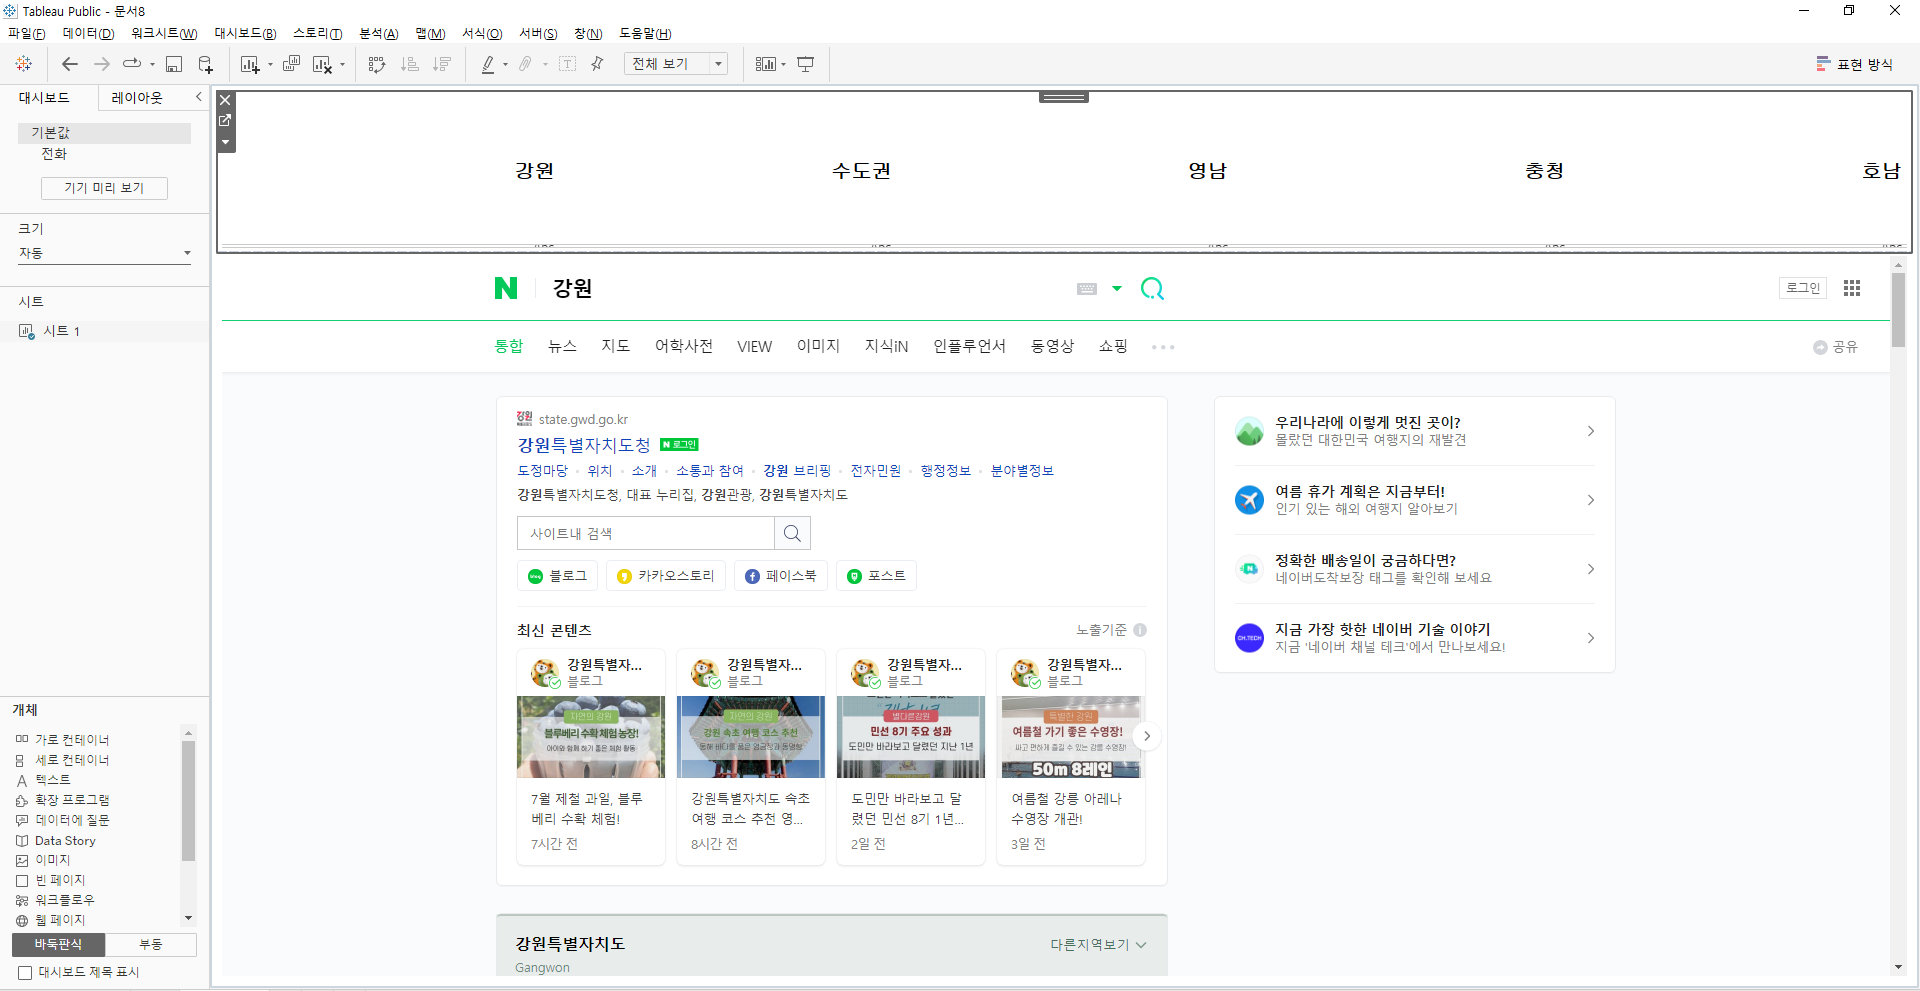Collapse the left dashboard side pane

198,97
